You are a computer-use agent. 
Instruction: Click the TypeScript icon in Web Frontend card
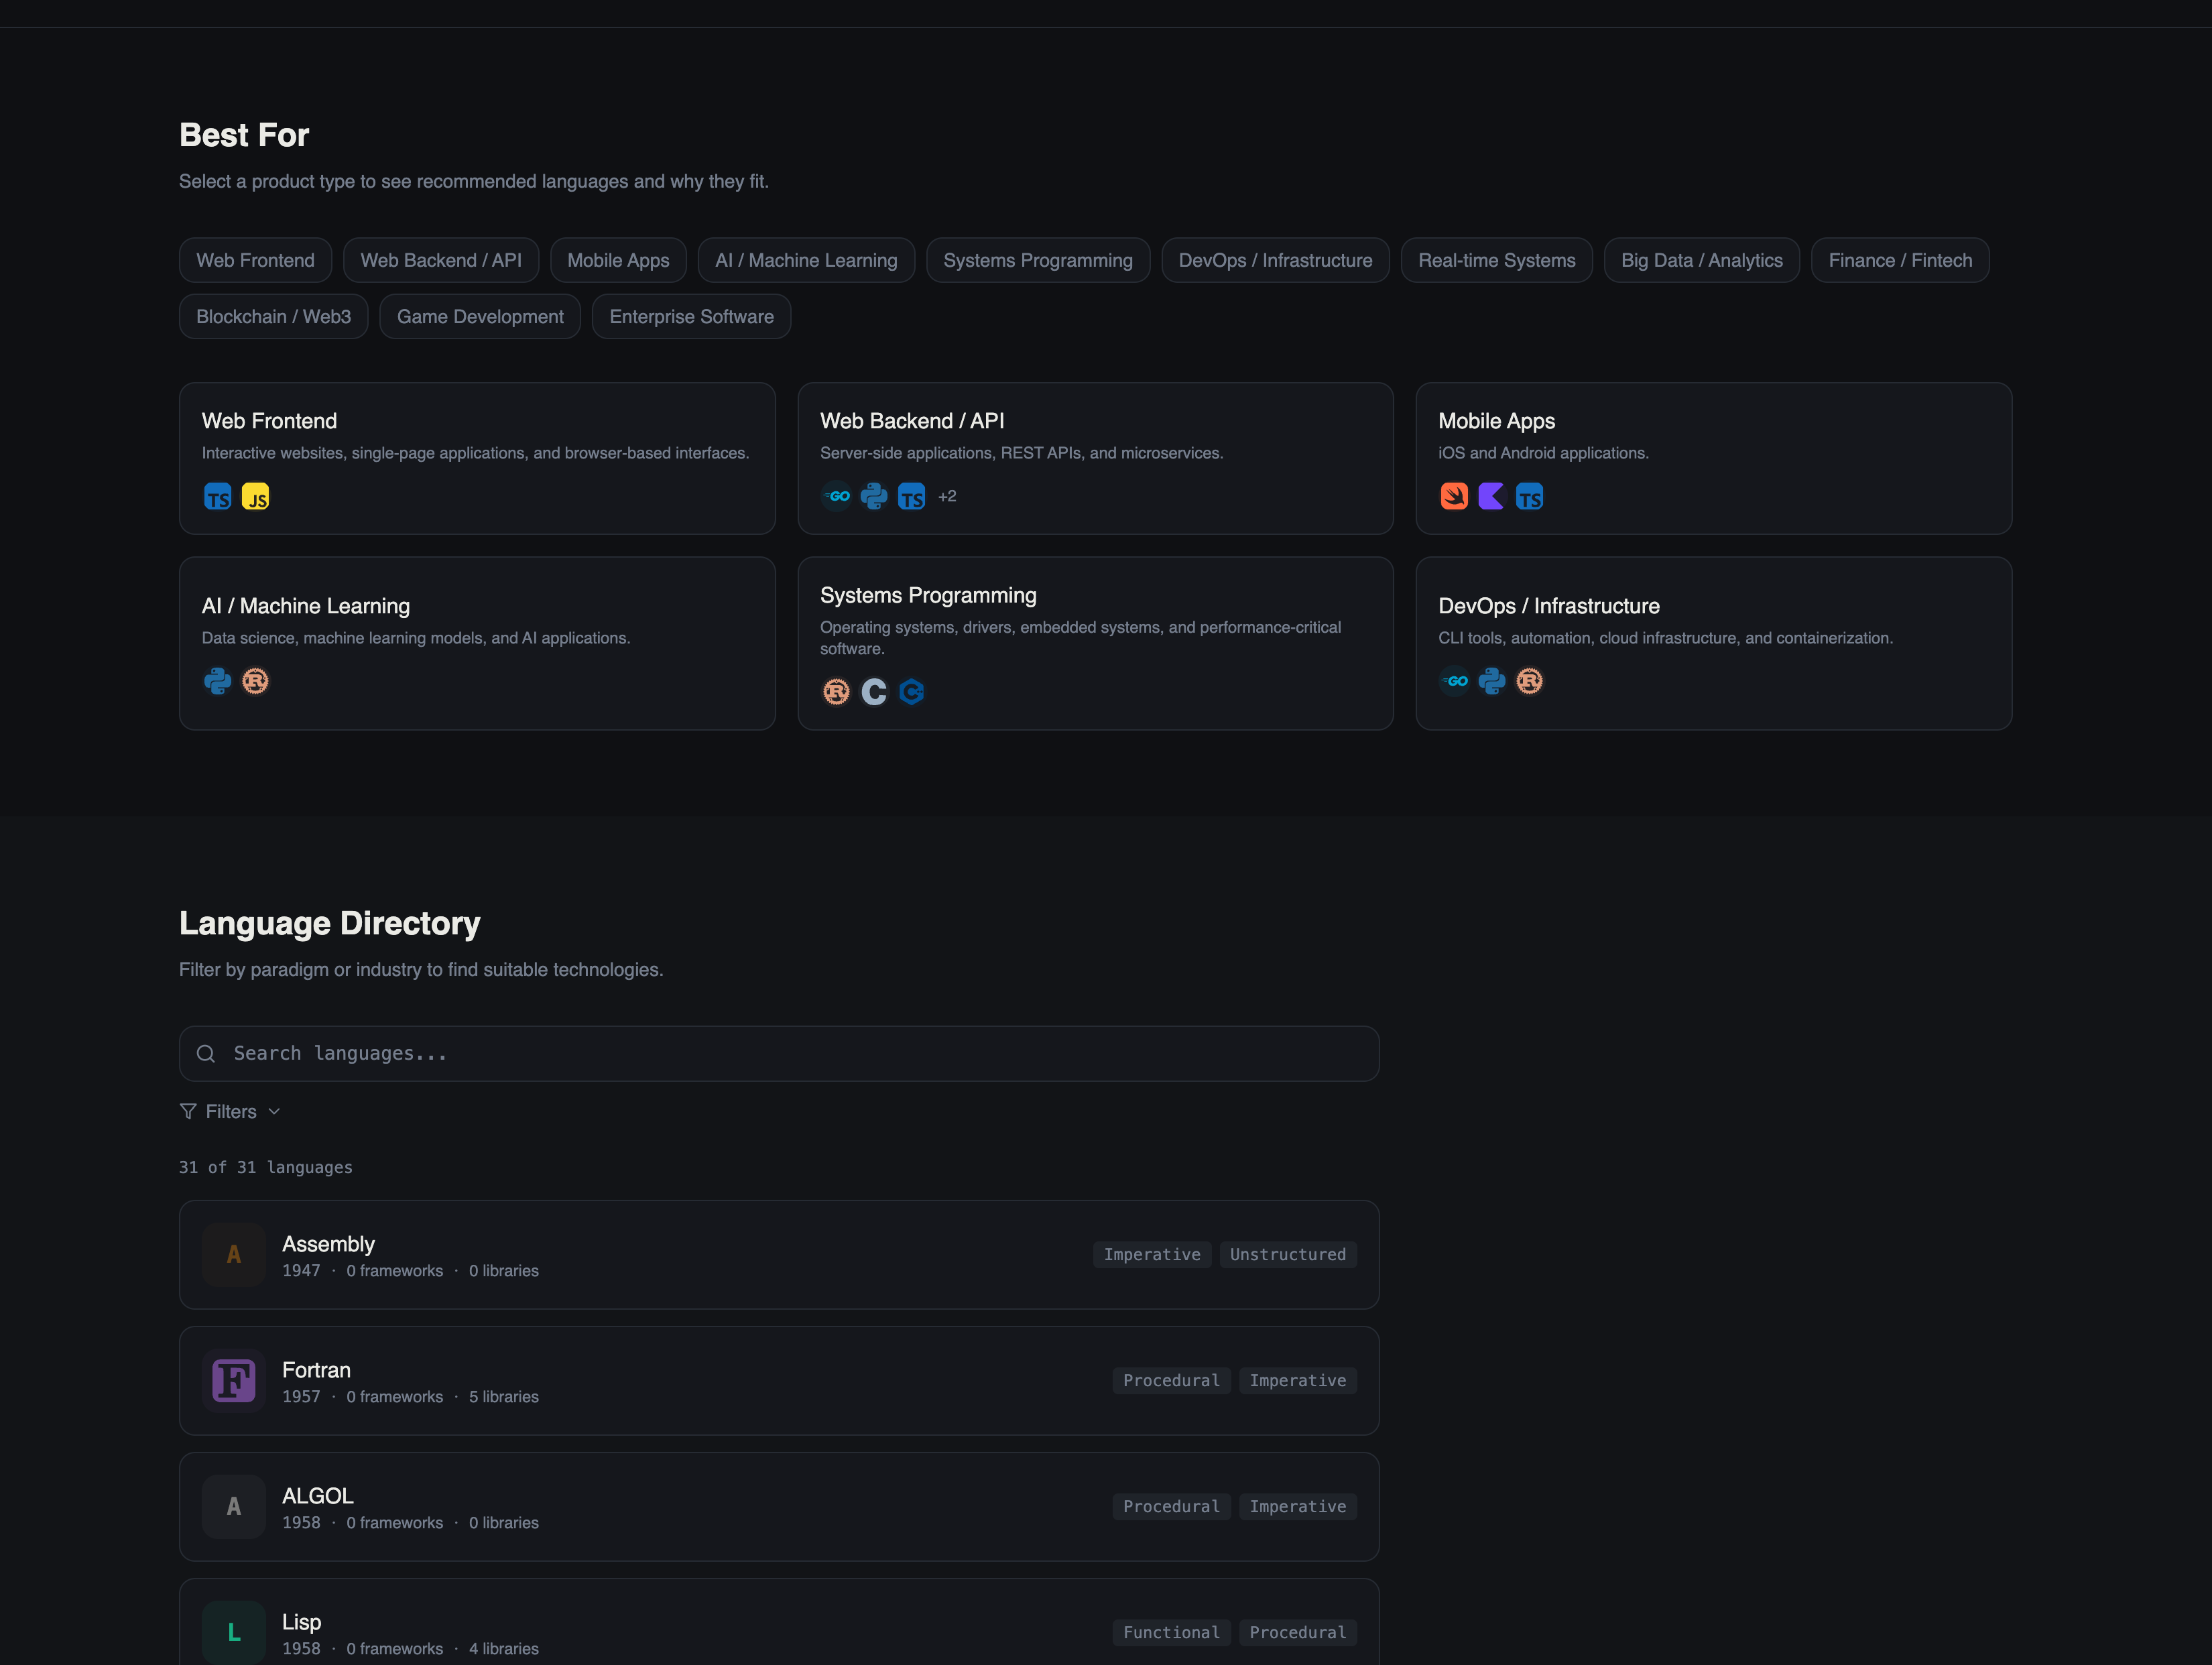tap(217, 496)
